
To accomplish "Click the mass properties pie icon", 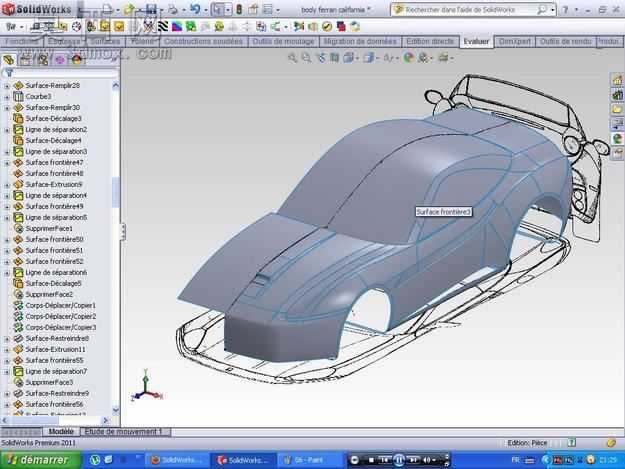I will tap(77, 27).
